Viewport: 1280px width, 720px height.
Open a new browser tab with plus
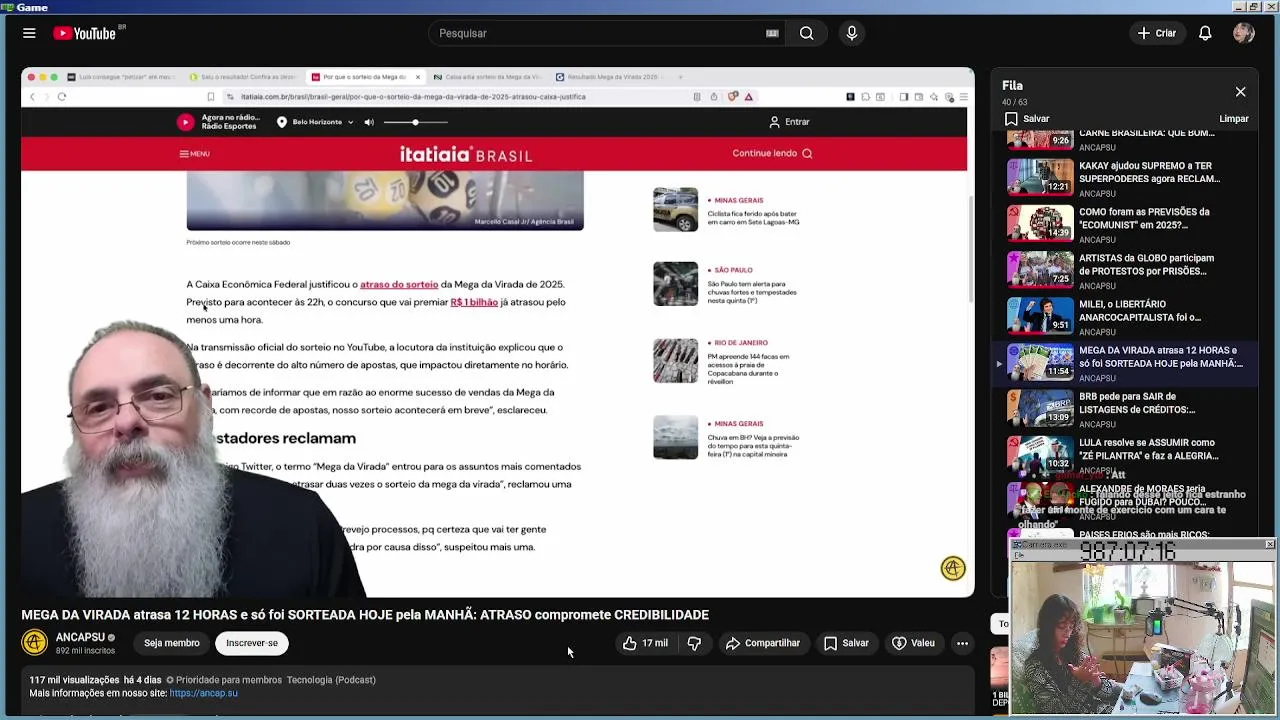click(681, 77)
